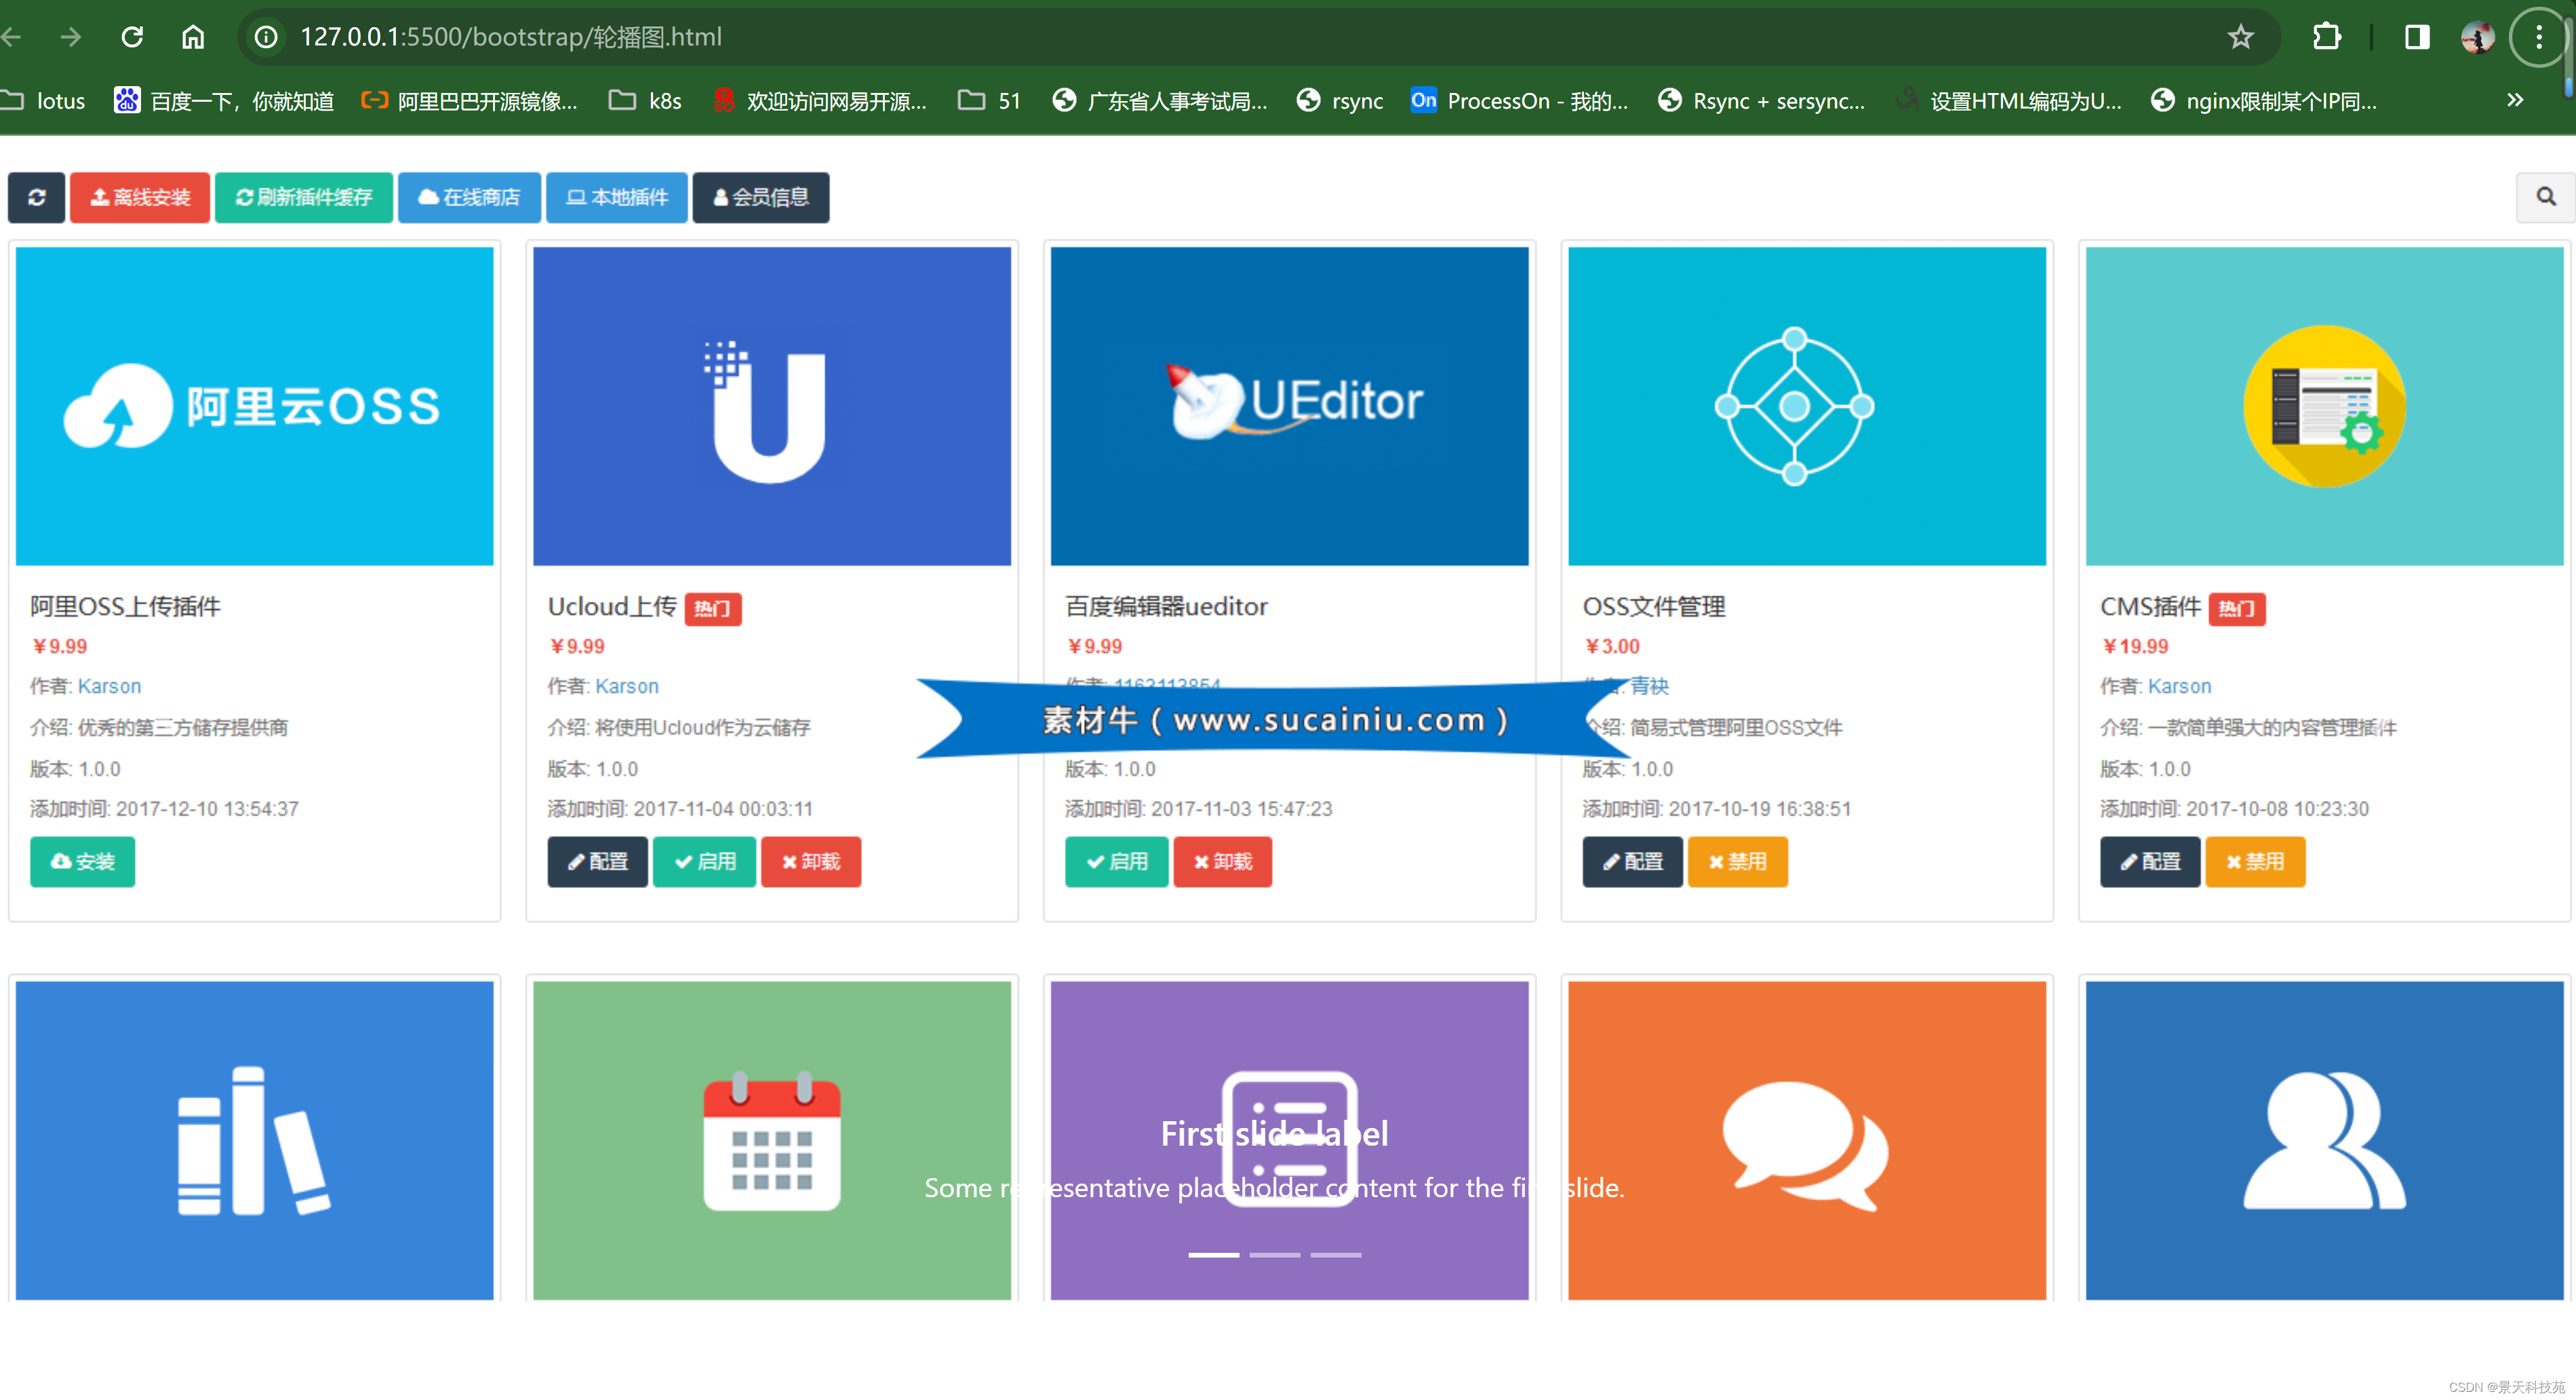The image size is (2576, 1400).
Task: Disable the CMS插件 plugin with 禁用
Action: click(x=2255, y=861)
